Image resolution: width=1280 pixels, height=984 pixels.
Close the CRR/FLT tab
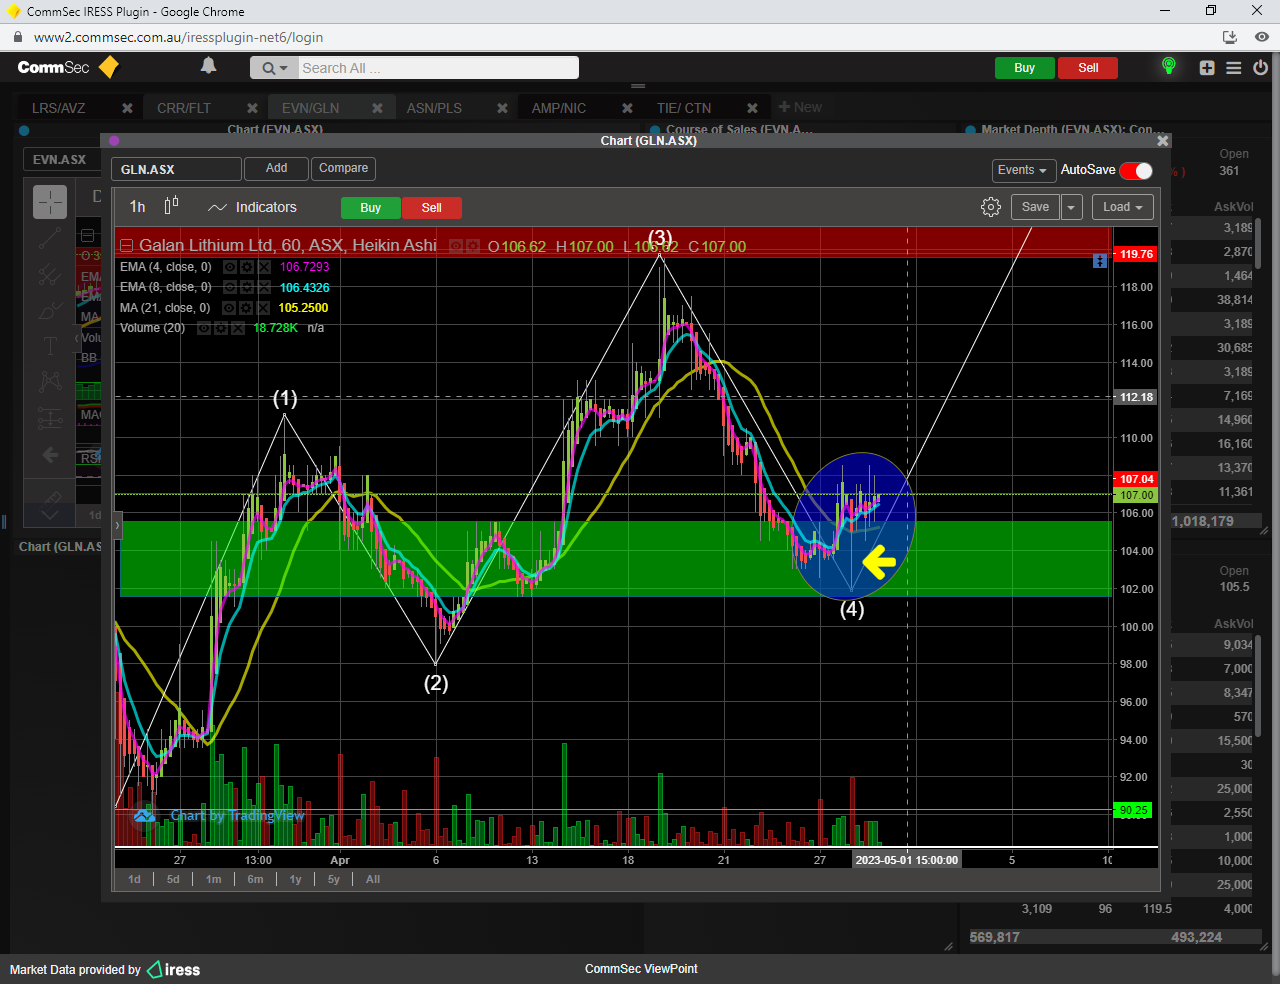click(252, 108)
